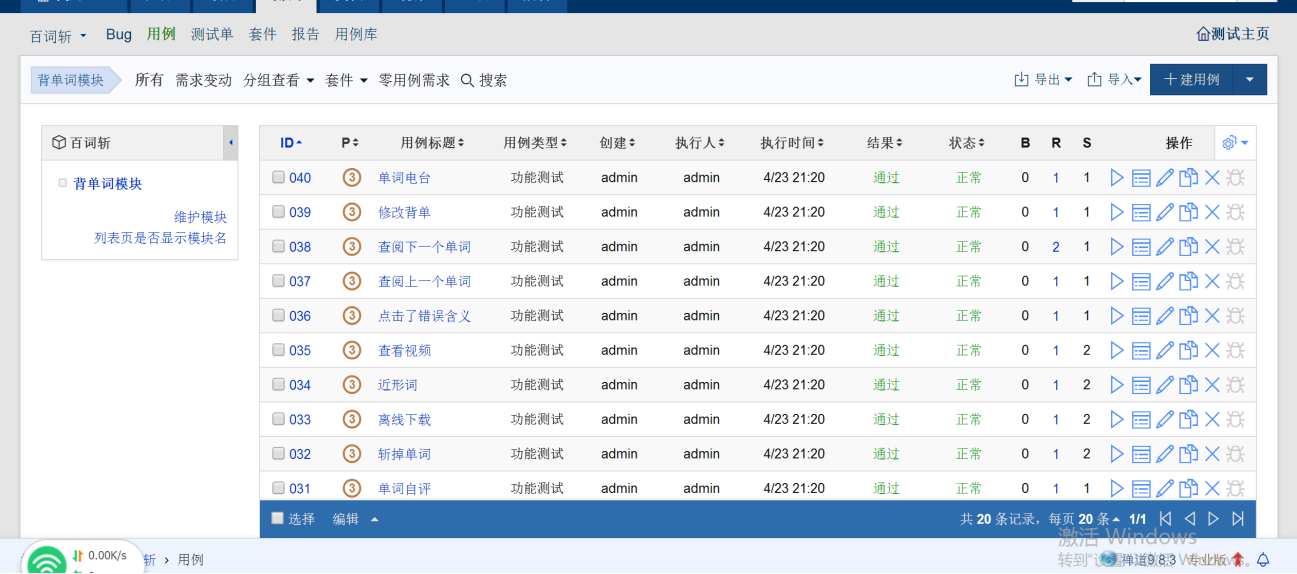Check the box for case 037
Viewport: 1297px width, 574px height.
pyautogui.click(x=278, y=281)
